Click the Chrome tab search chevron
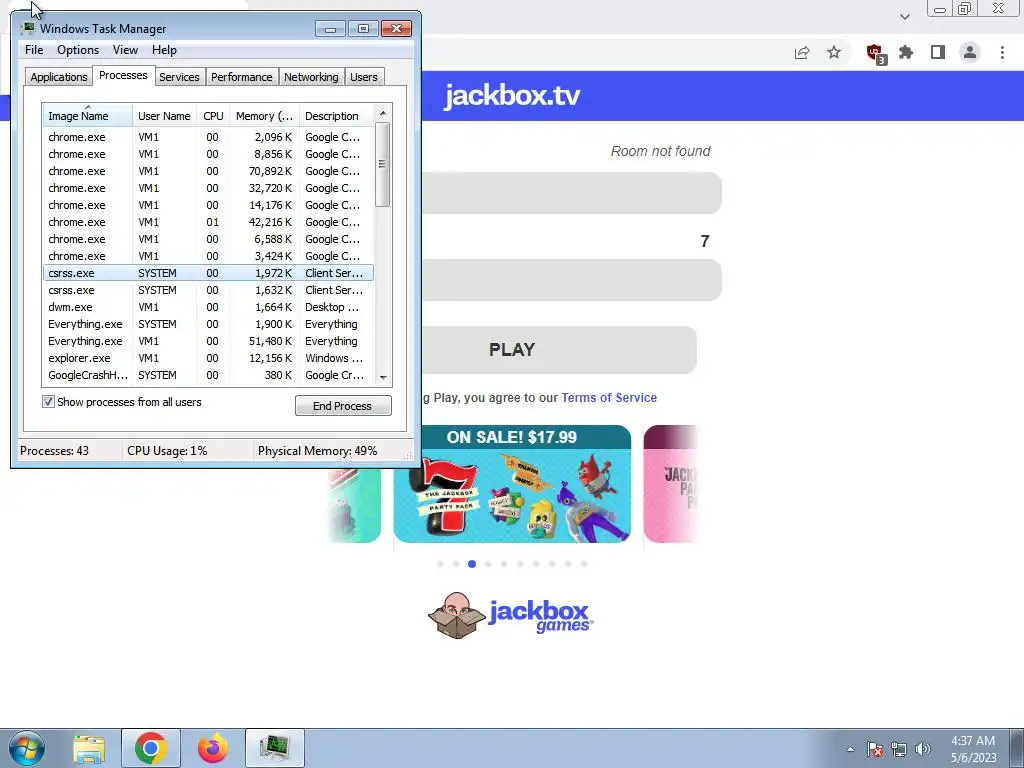 [x=904, y=16]
